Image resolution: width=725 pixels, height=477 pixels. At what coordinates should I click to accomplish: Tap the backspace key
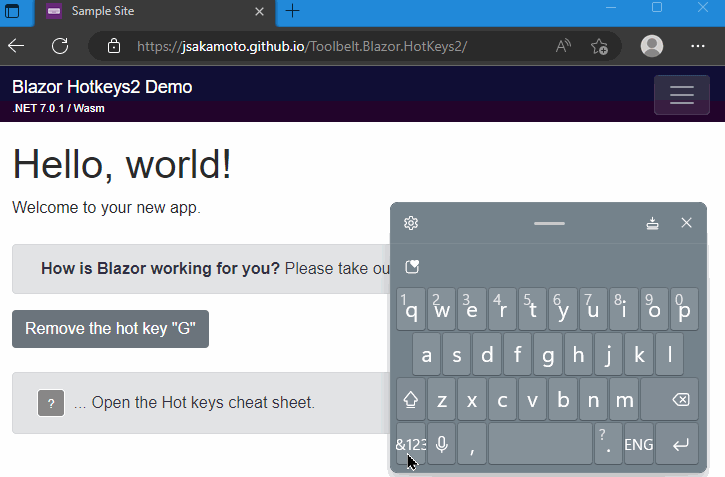pos(670,399)
